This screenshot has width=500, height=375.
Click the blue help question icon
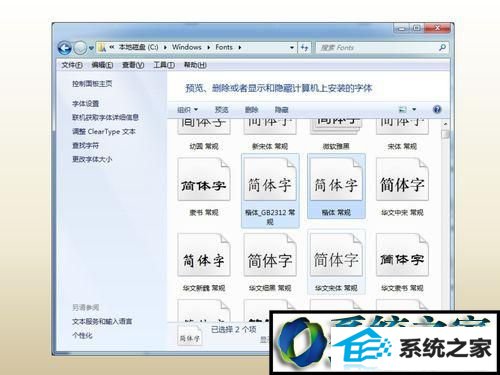pyautogui.click(x=437, y=109)
